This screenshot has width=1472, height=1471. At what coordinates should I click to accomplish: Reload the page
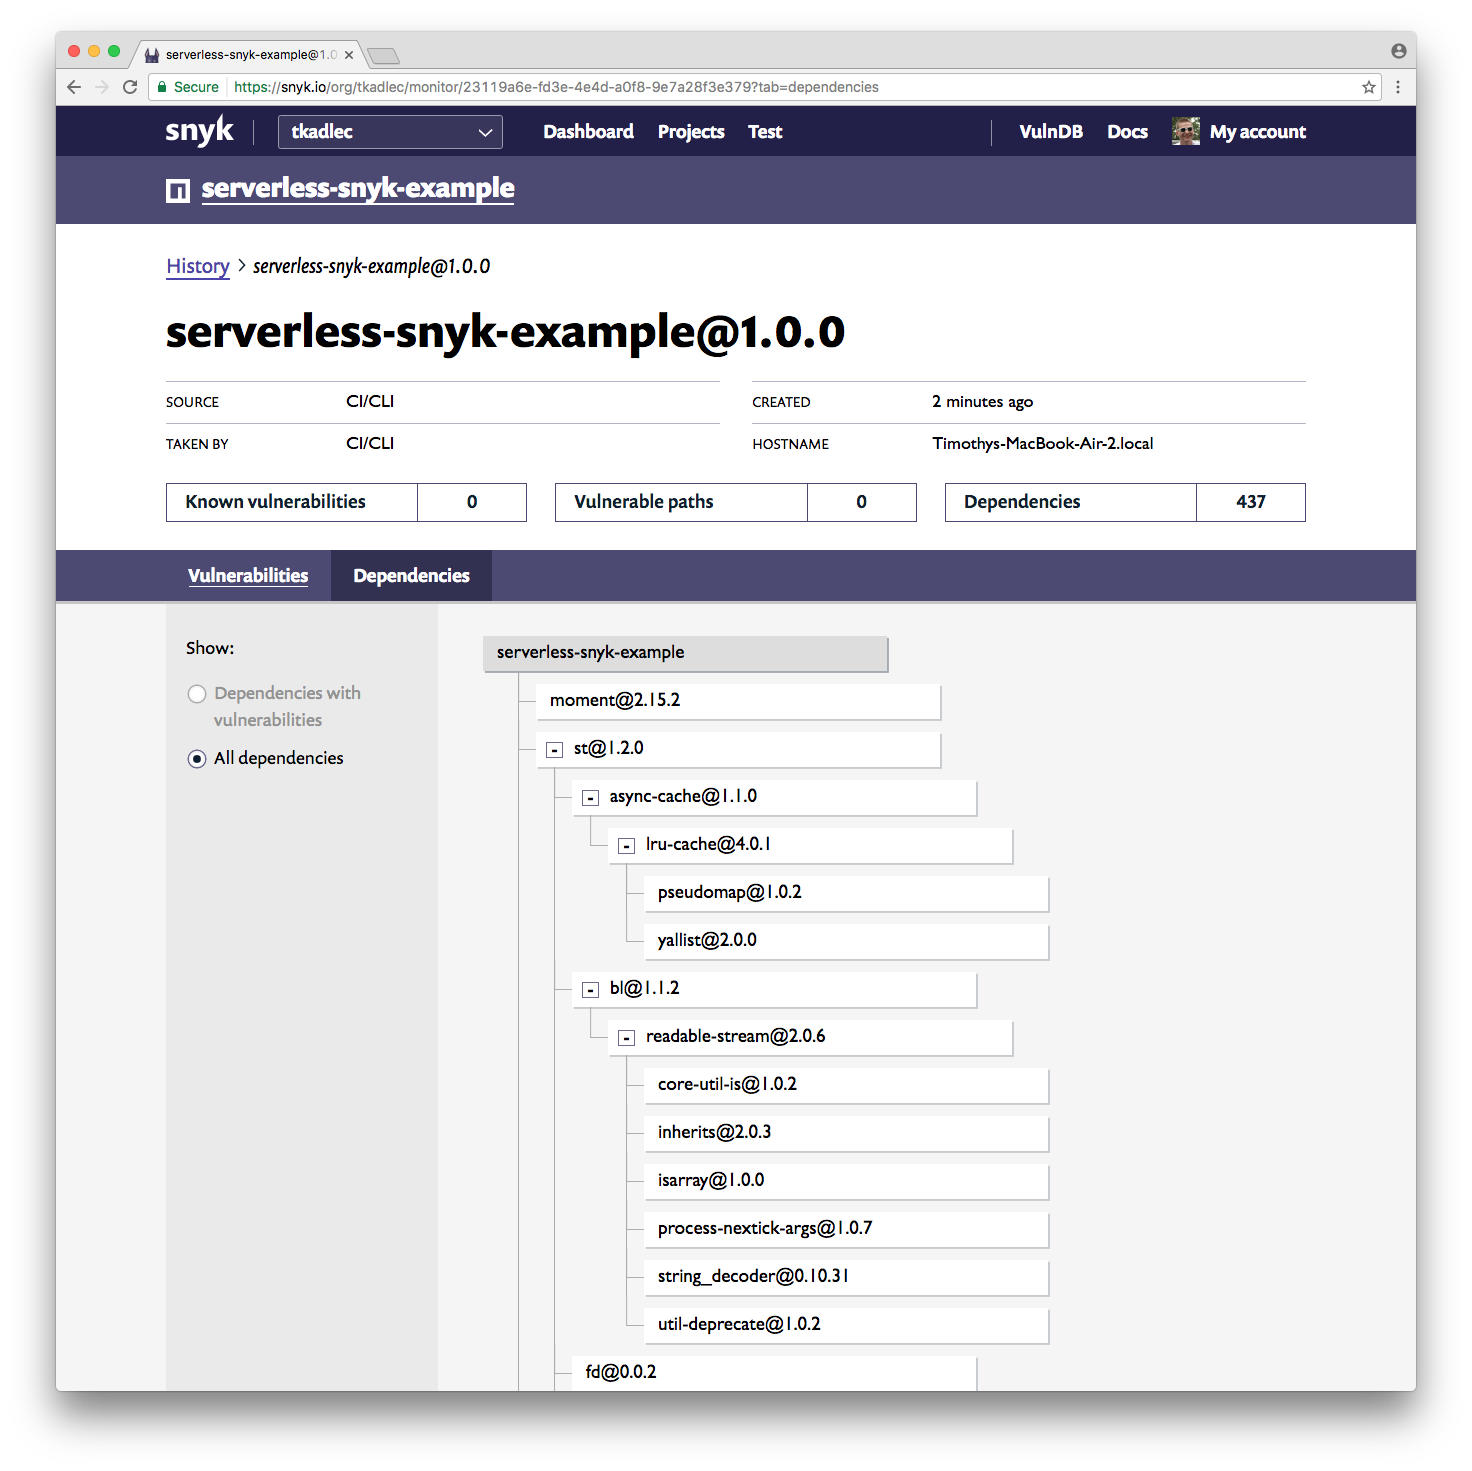click(130, 87)
